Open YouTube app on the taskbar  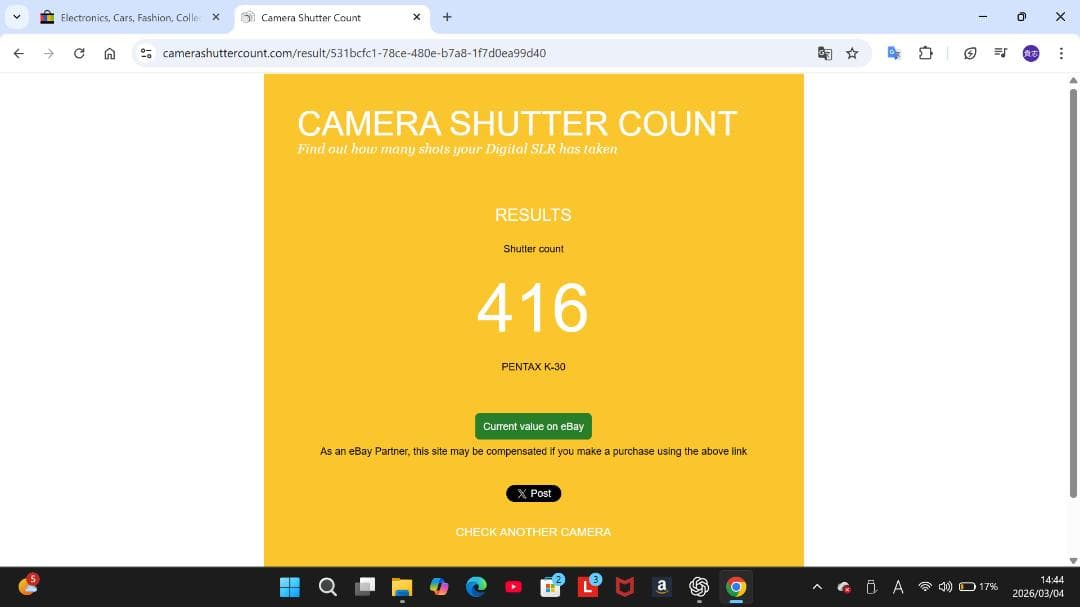[x=513, y=587]
